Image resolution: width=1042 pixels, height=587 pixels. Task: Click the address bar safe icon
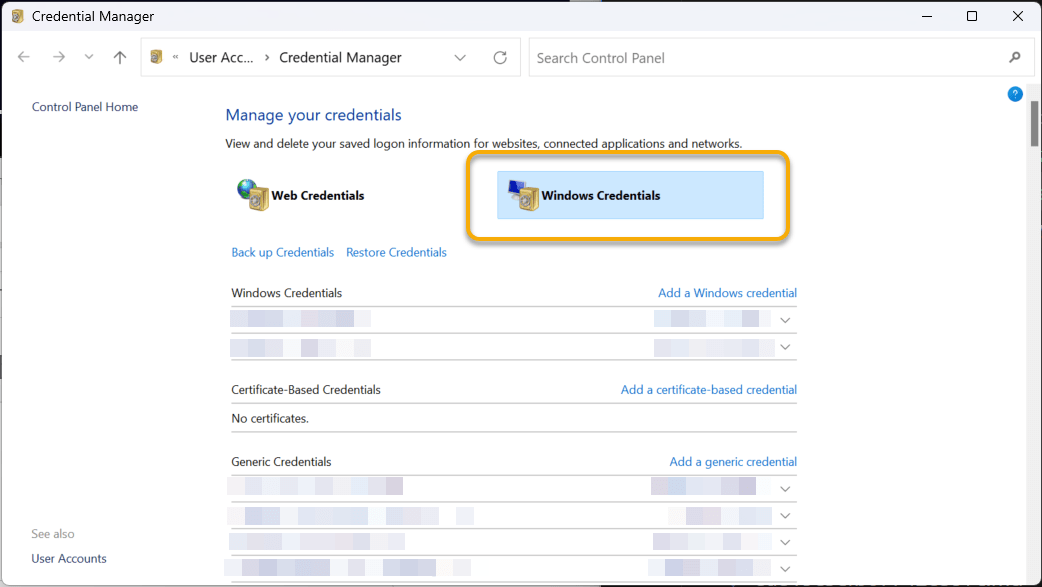(156, 57)
